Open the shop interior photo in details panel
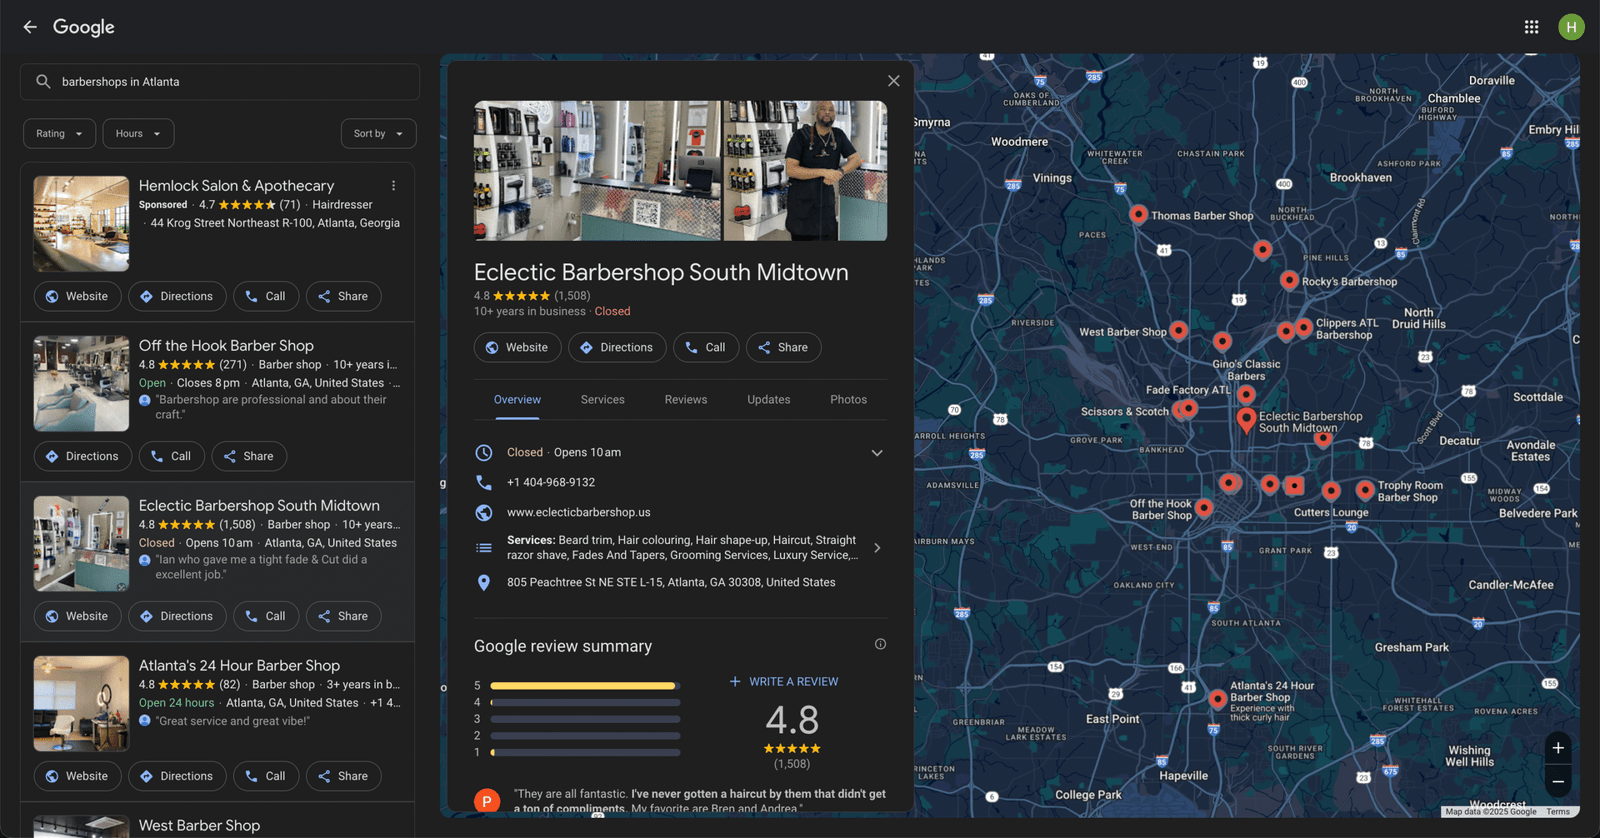Image resolution: width=1600 pixels, height=838 pixels. (597, 170)
